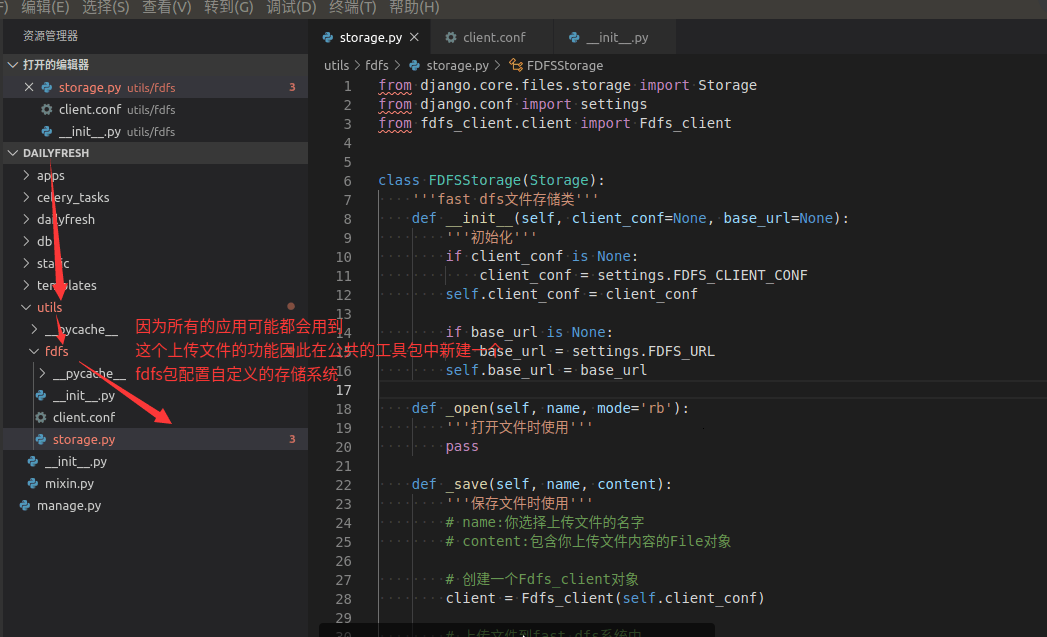This screenshot has width=1047, height=637.
Task: Select the storage.py editor tab
Action: click(371, 37)
